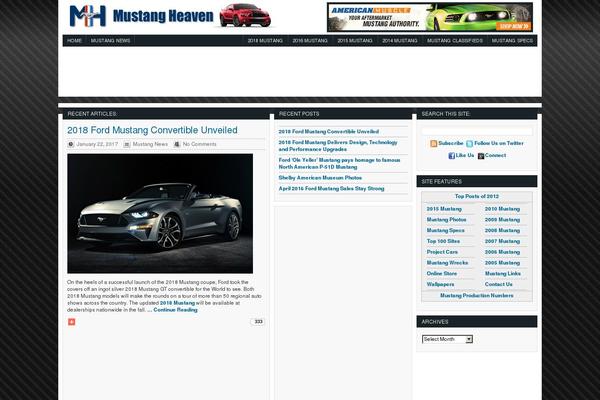Viewport: 600px width, 400px height.
Task: Open Mustang News category under article title
Action: [x=150, y=144]
